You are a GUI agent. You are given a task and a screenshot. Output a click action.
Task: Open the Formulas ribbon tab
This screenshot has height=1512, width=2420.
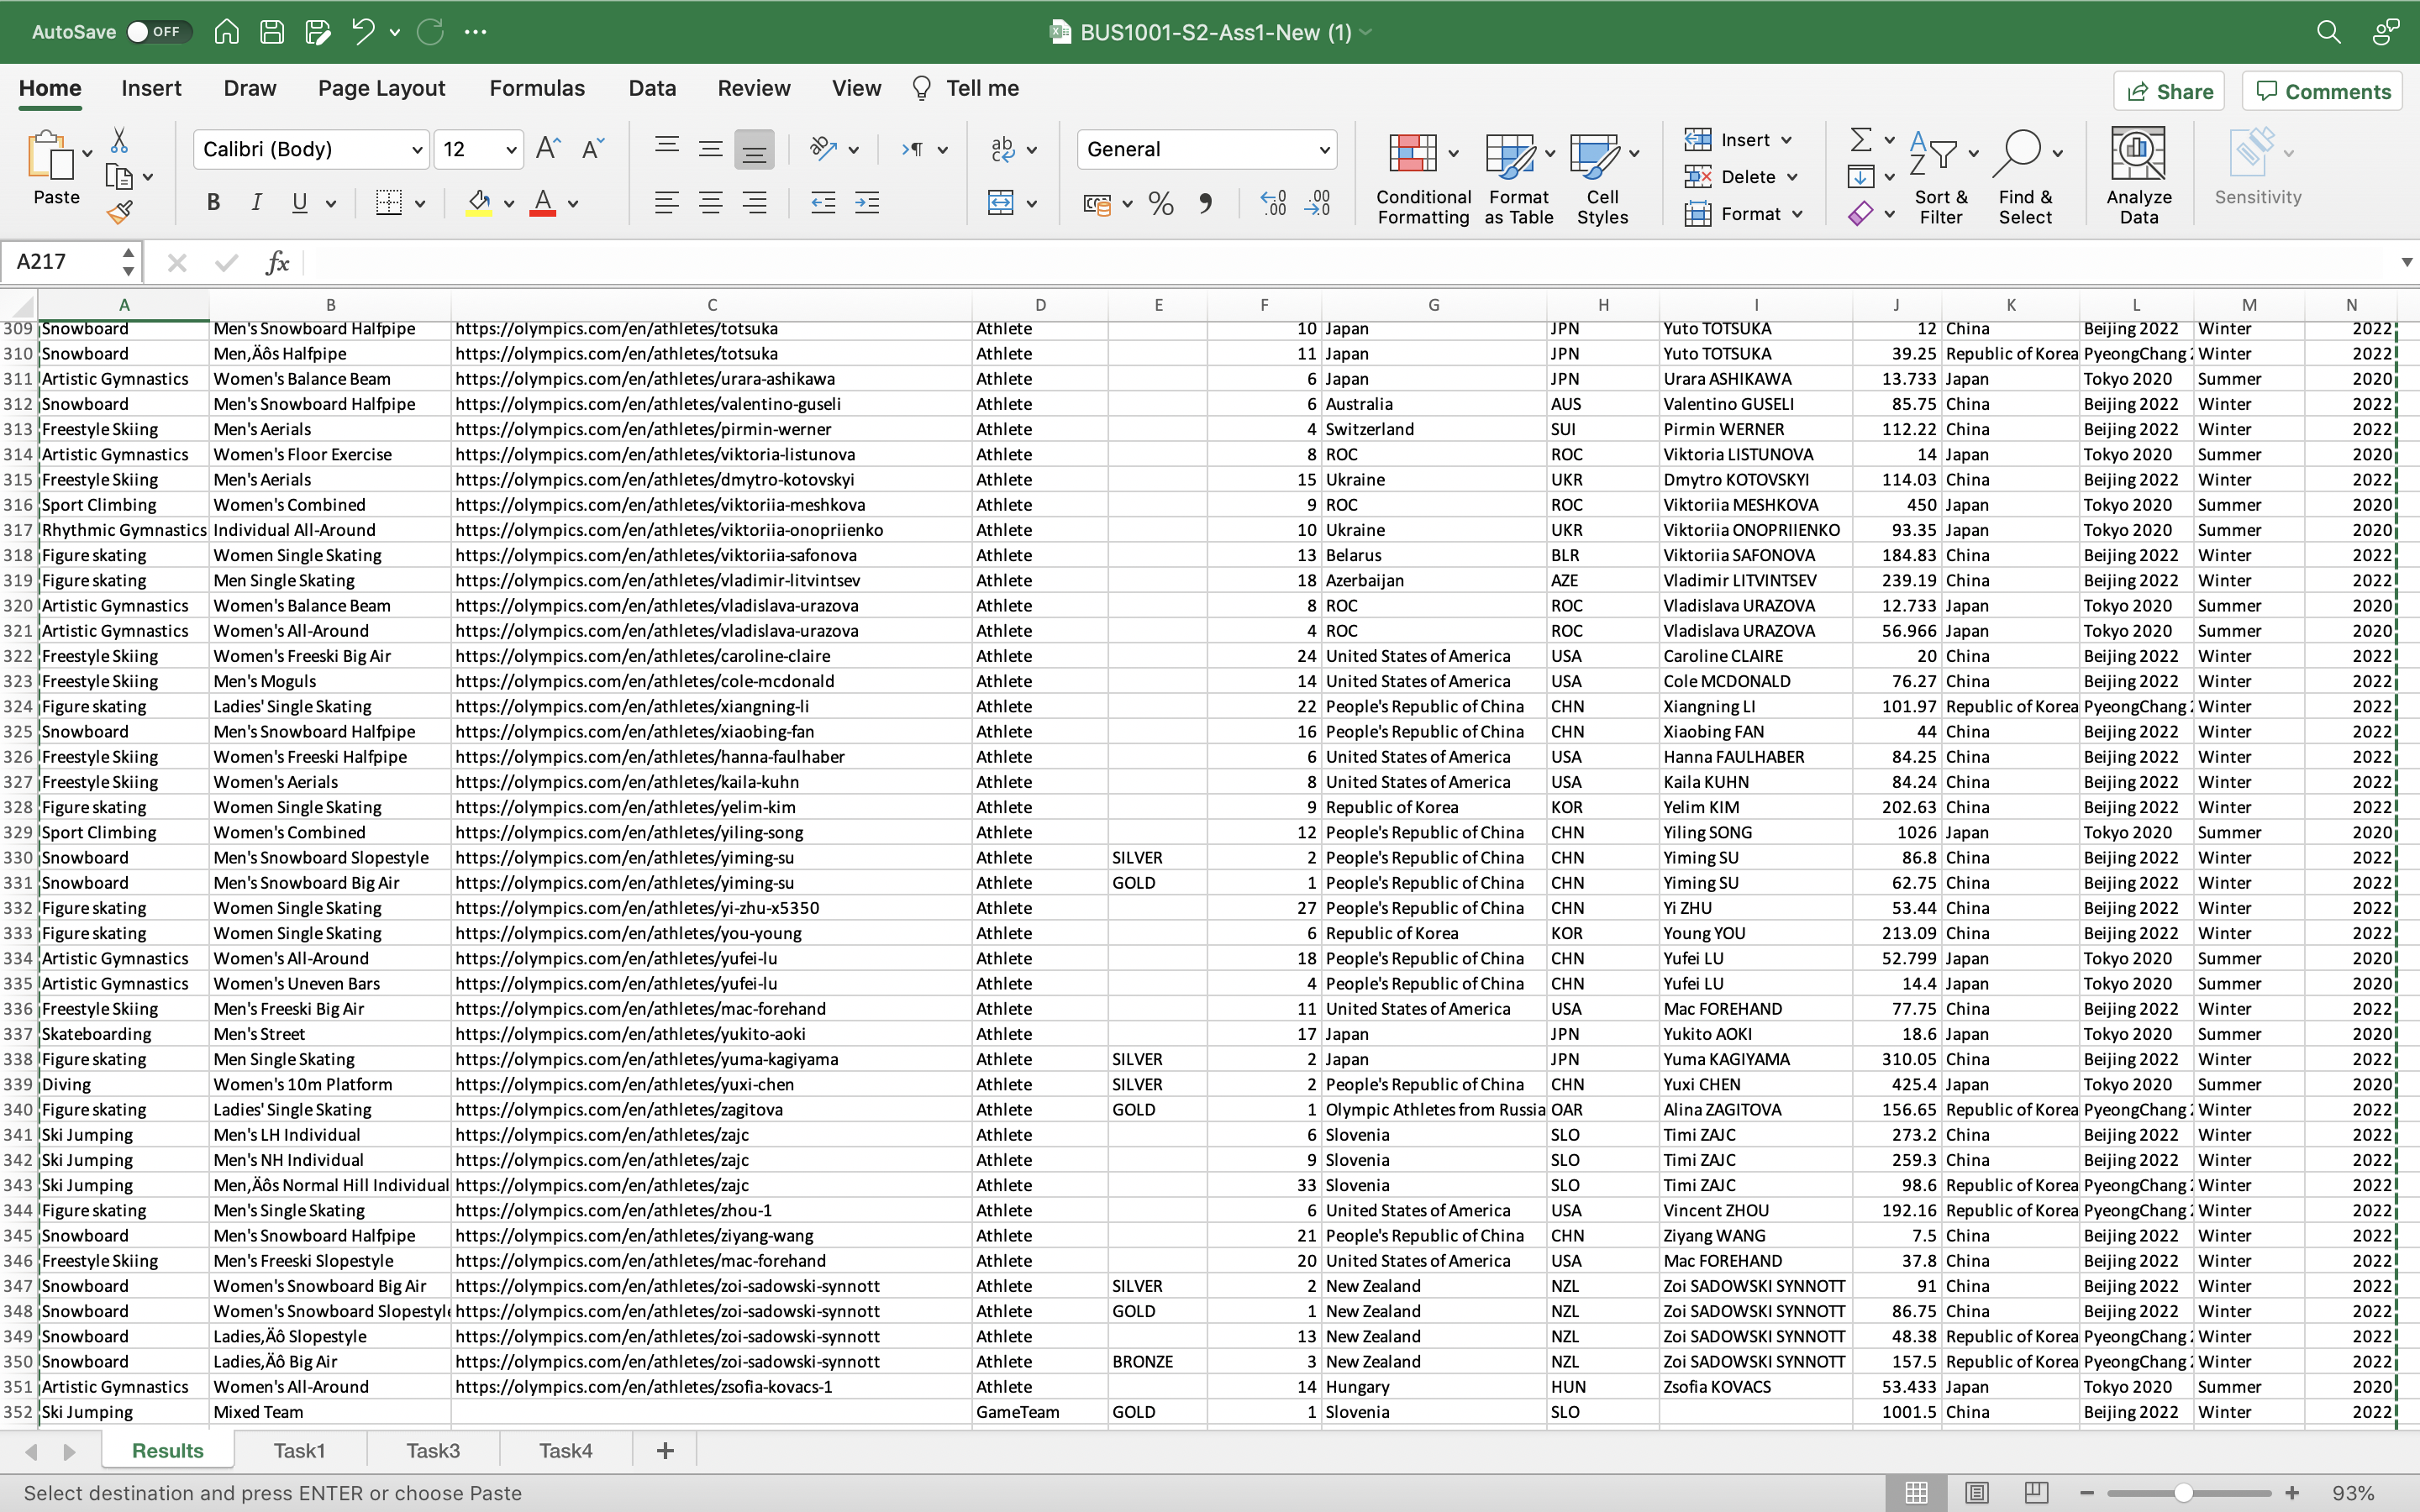[537, 88]
